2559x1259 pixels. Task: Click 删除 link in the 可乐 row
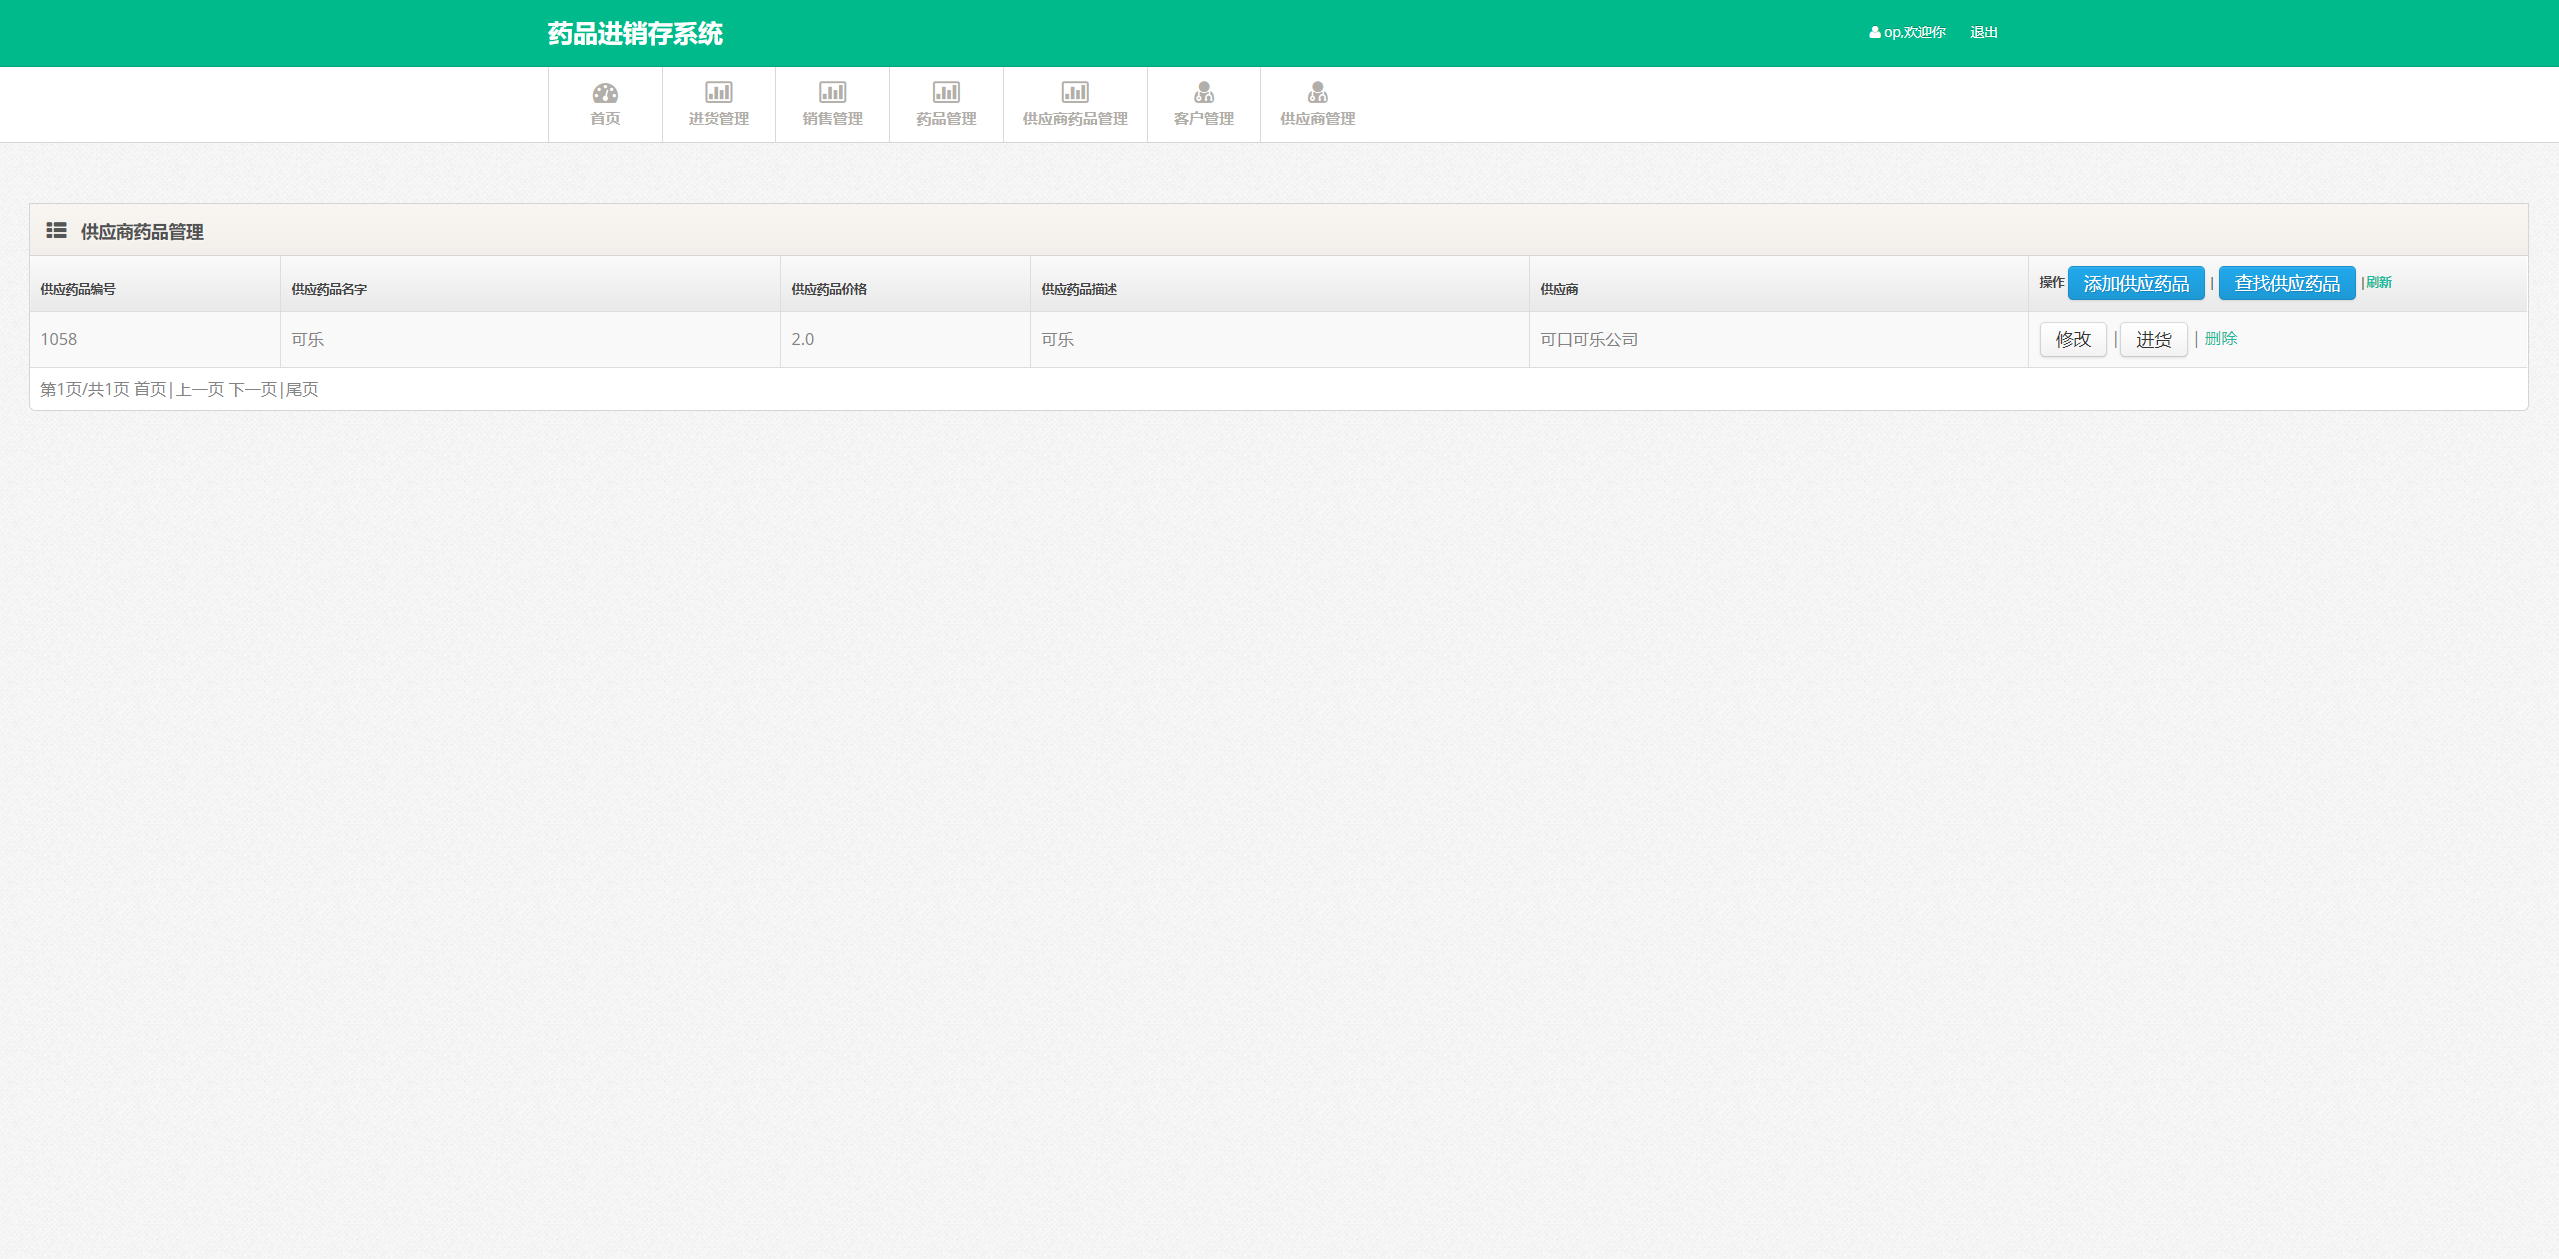click(x=2221, y=339)
